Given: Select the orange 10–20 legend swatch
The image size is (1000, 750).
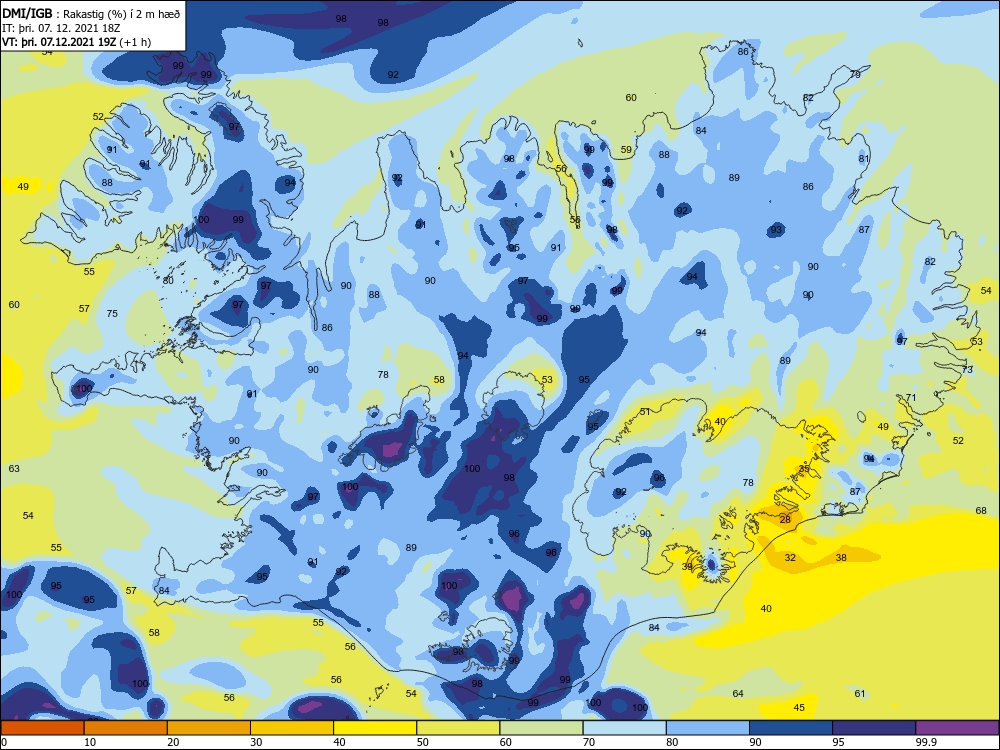Looking at the screenshot, I should [x=126, y=728].
